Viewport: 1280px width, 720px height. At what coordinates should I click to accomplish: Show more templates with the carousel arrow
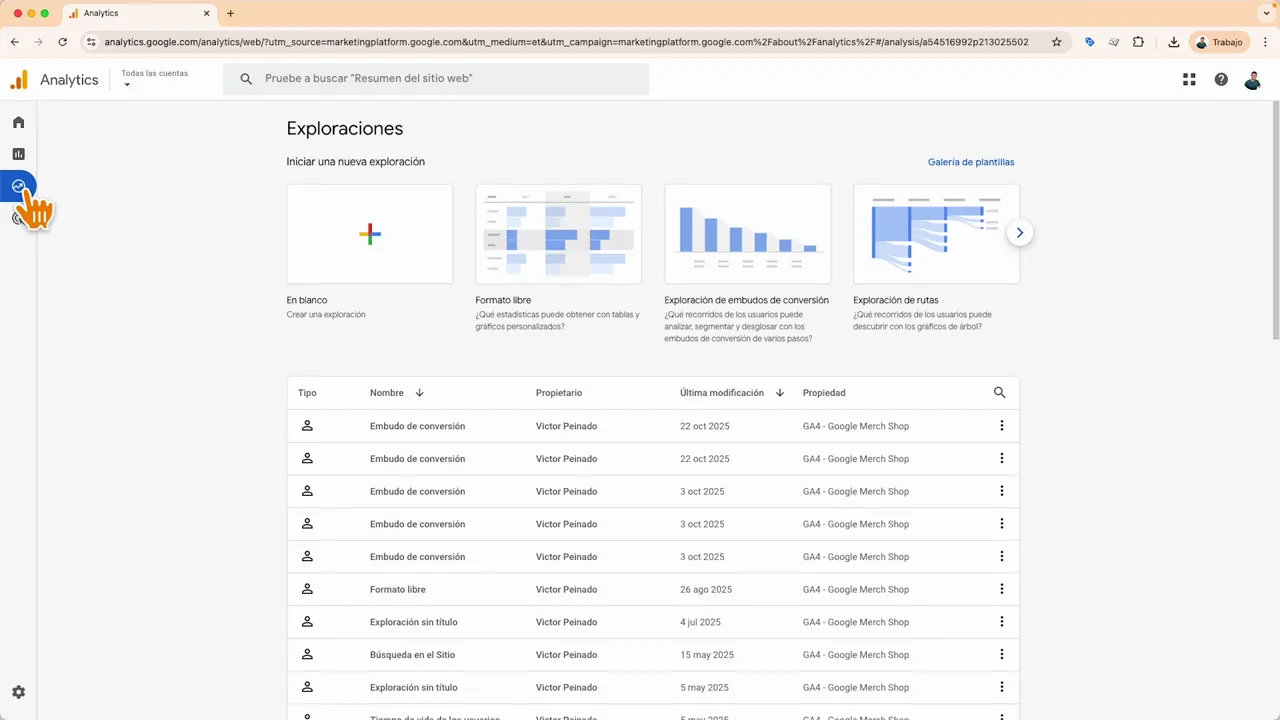coord(1019,232)
